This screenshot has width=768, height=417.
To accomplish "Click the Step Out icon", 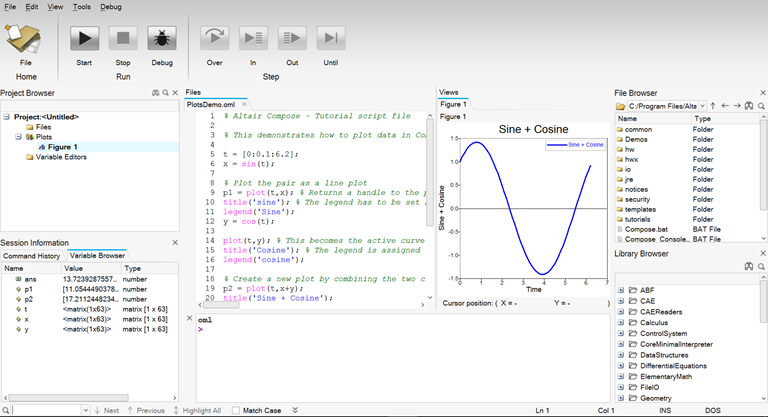I will [292, 39].
